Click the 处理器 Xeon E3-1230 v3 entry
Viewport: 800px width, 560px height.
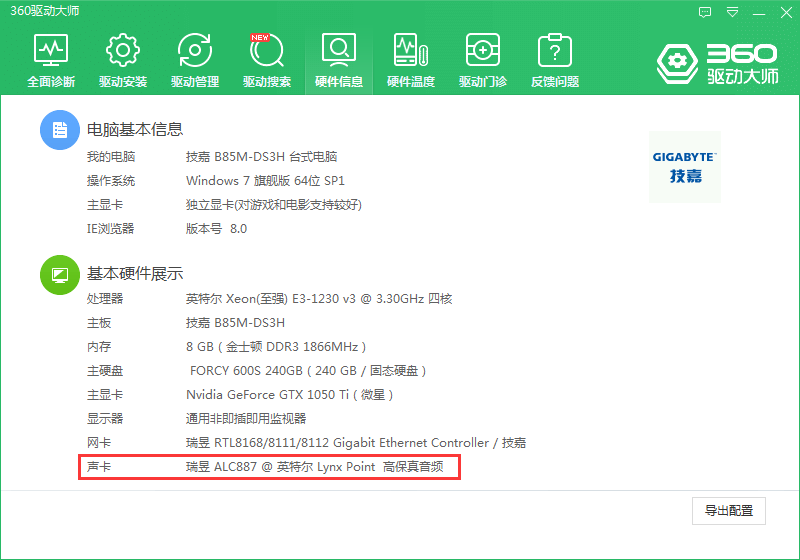pos(319,299)
